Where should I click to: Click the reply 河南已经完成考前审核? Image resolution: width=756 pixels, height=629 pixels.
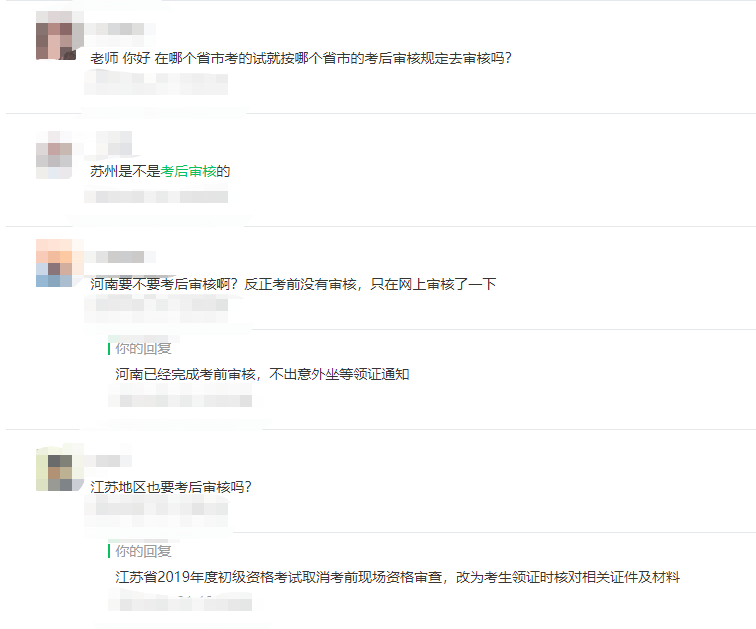262,374
